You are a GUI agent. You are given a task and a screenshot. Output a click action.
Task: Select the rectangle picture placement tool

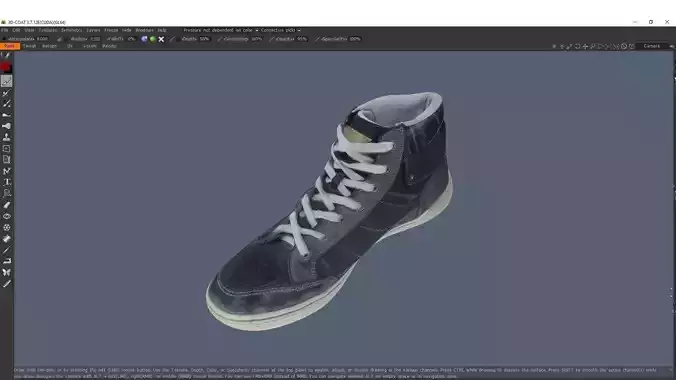coord(6,193)
